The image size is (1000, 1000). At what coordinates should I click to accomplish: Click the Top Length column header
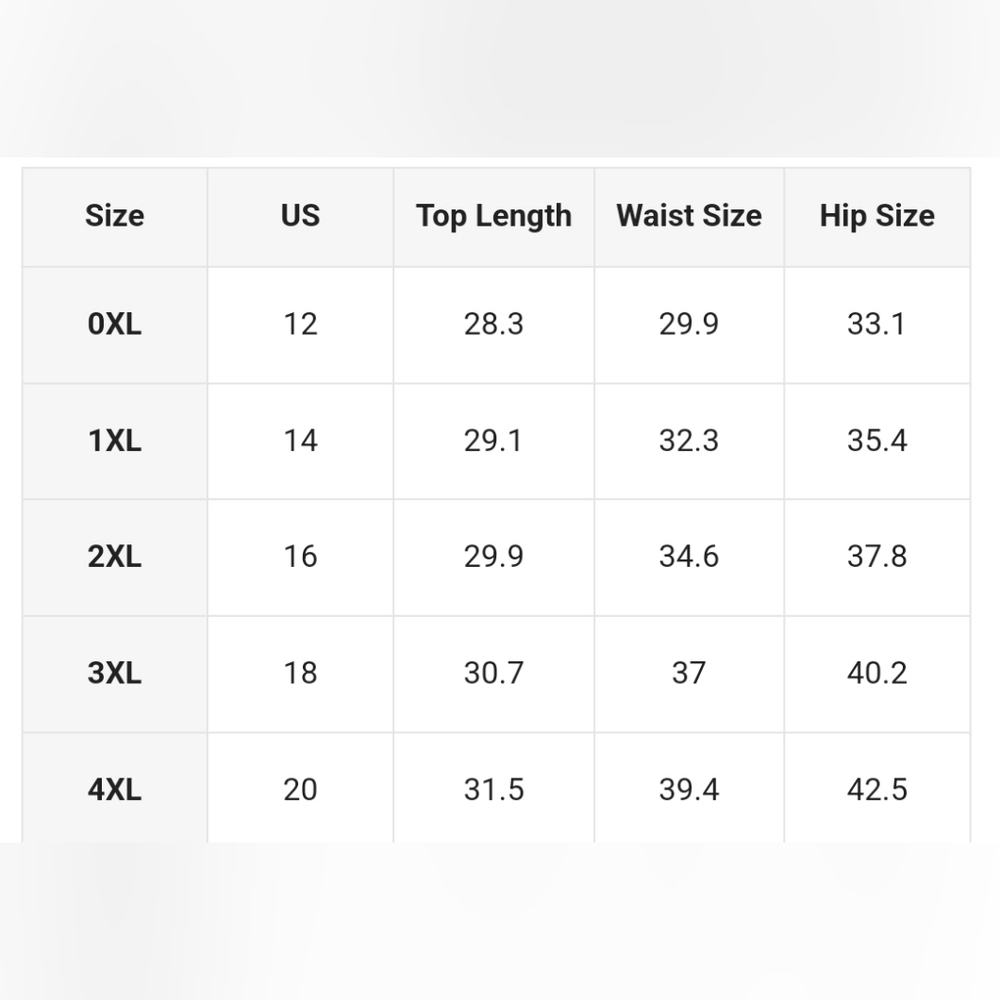pos(494,216)
